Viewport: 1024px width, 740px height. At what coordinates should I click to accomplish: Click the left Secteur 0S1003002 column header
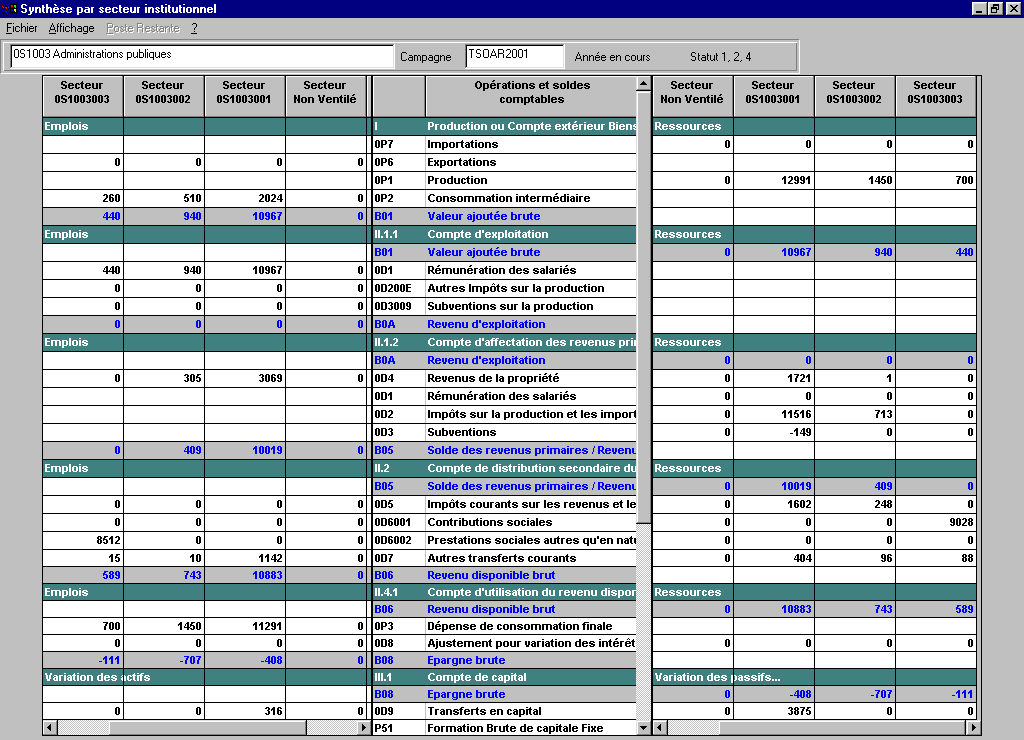coord(163,96)
